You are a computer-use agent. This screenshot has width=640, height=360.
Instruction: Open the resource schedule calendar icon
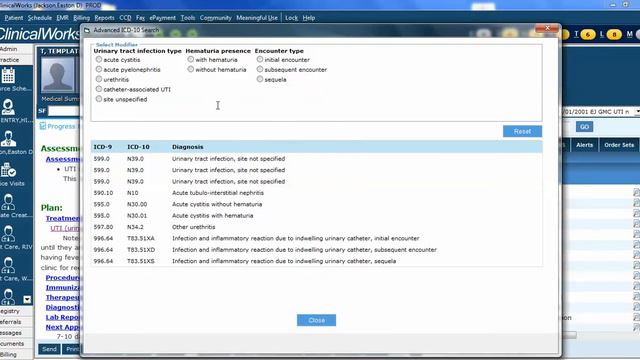coord(8,76)
